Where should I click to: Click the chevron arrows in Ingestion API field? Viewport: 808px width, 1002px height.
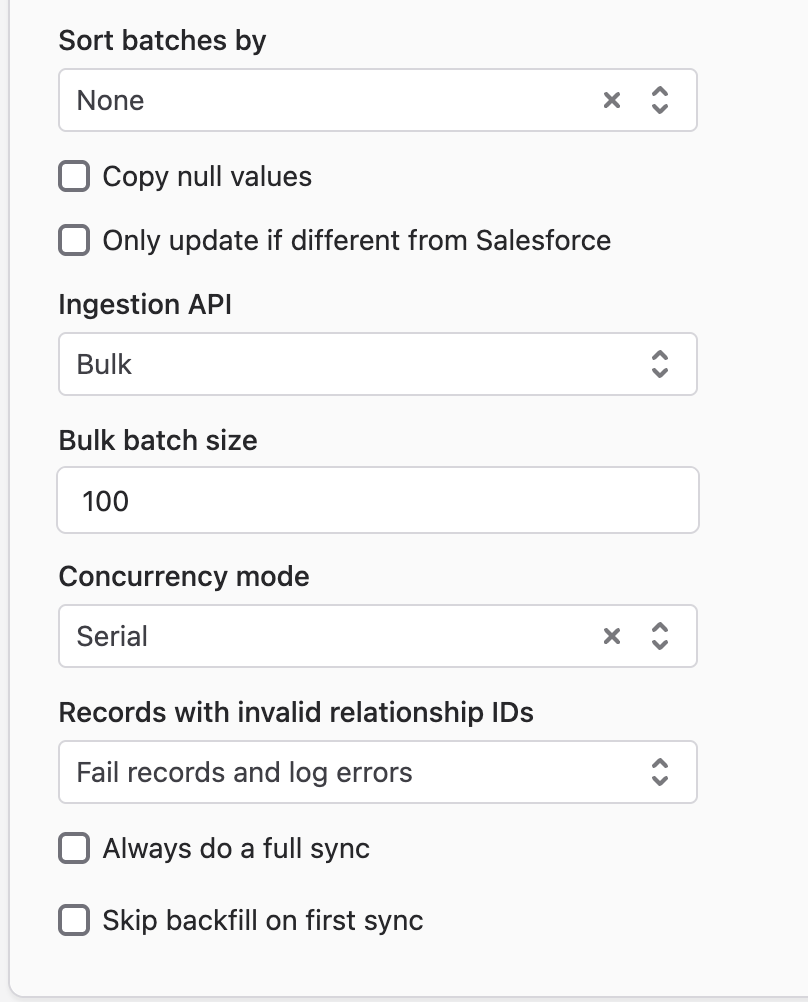(x=660, y=364)
